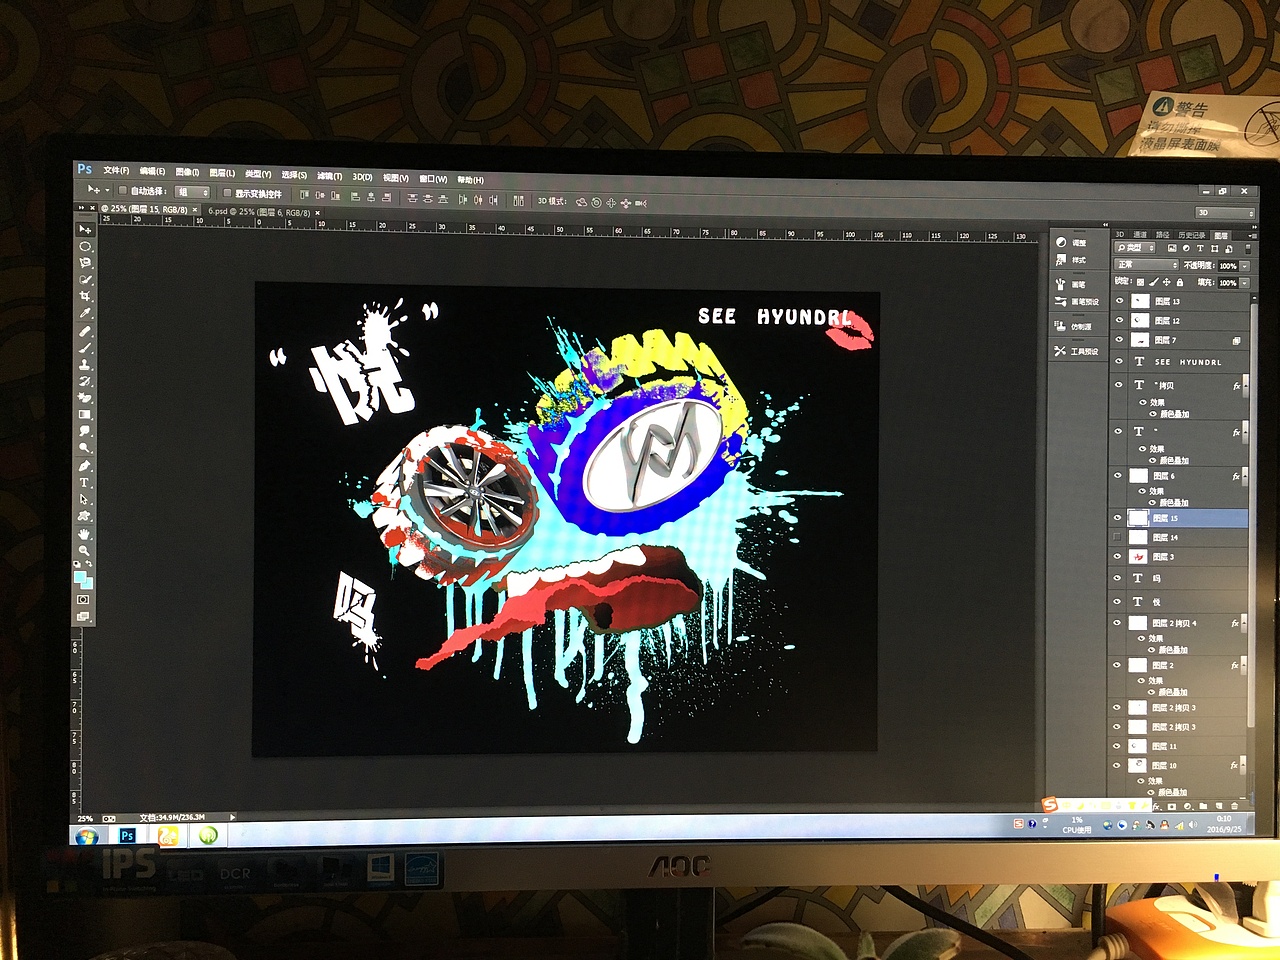Select the Pen tool
1280x960 pixels.
click(x=85, y=466)
